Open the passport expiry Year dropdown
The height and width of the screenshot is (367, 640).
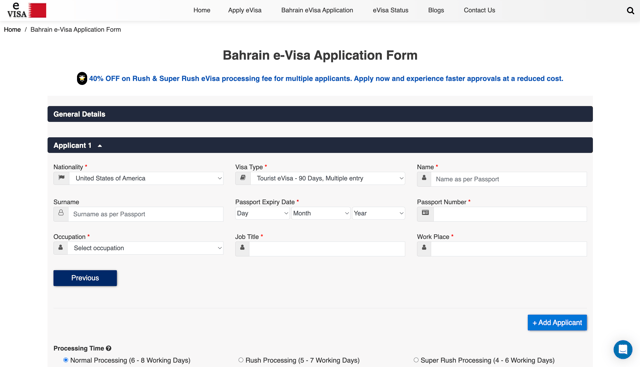pos(378,214)
